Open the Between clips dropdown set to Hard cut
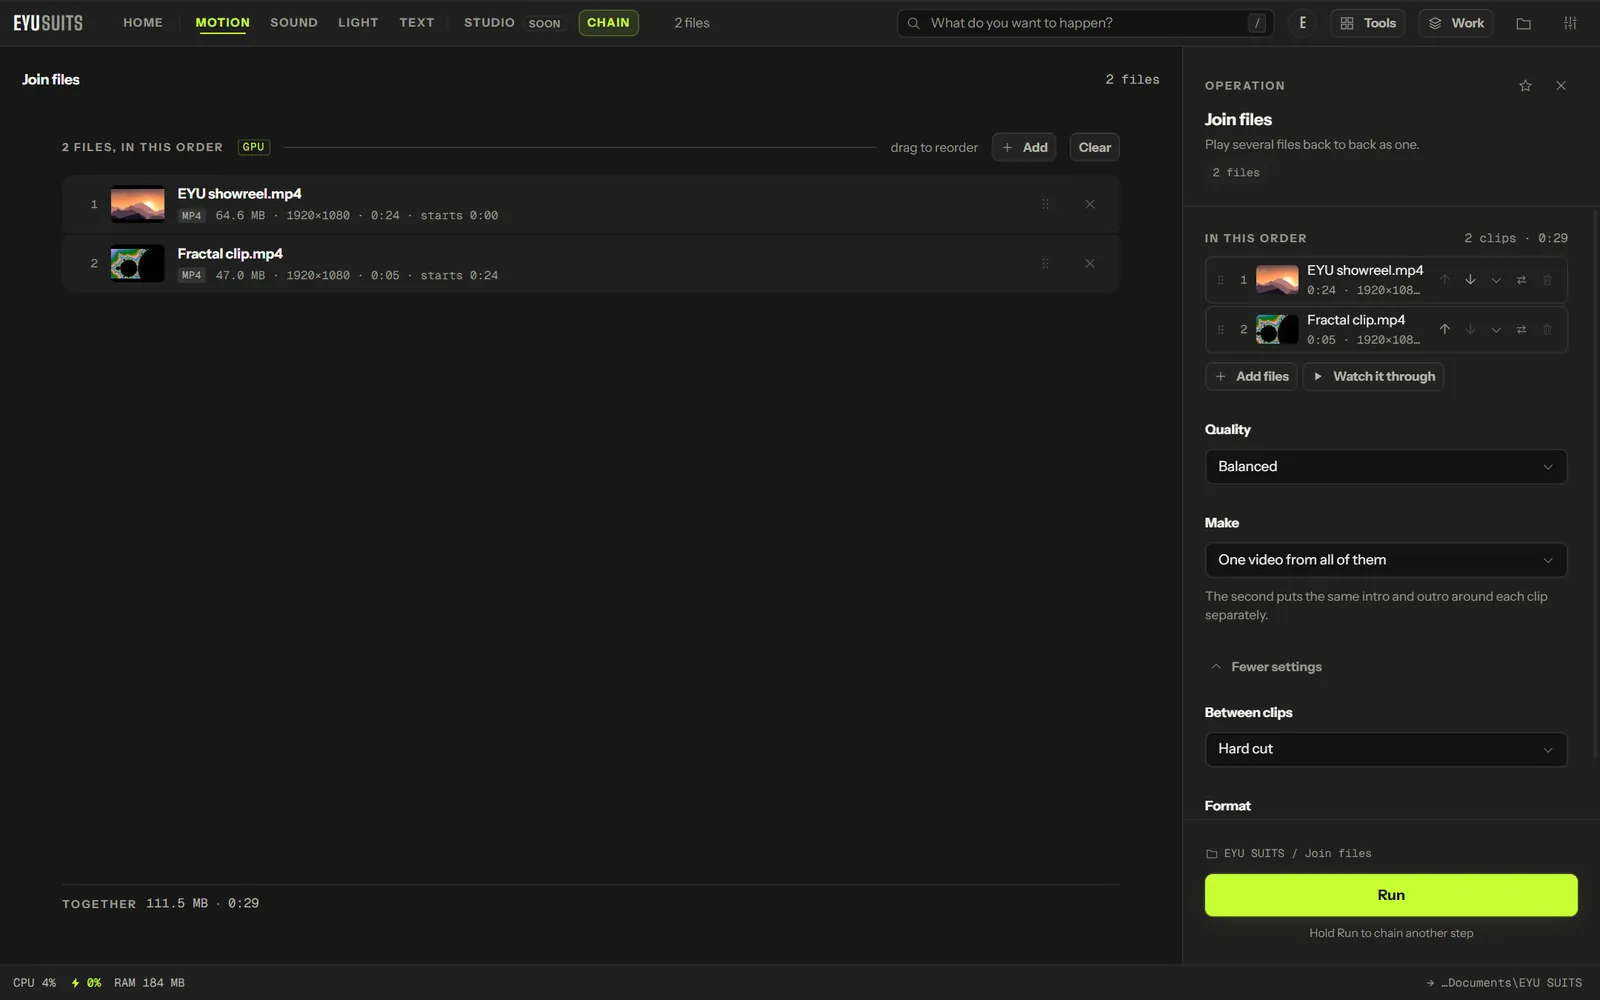Image resolution: width=1600 pixels, height=1000 pixels. coord(1385,749)
